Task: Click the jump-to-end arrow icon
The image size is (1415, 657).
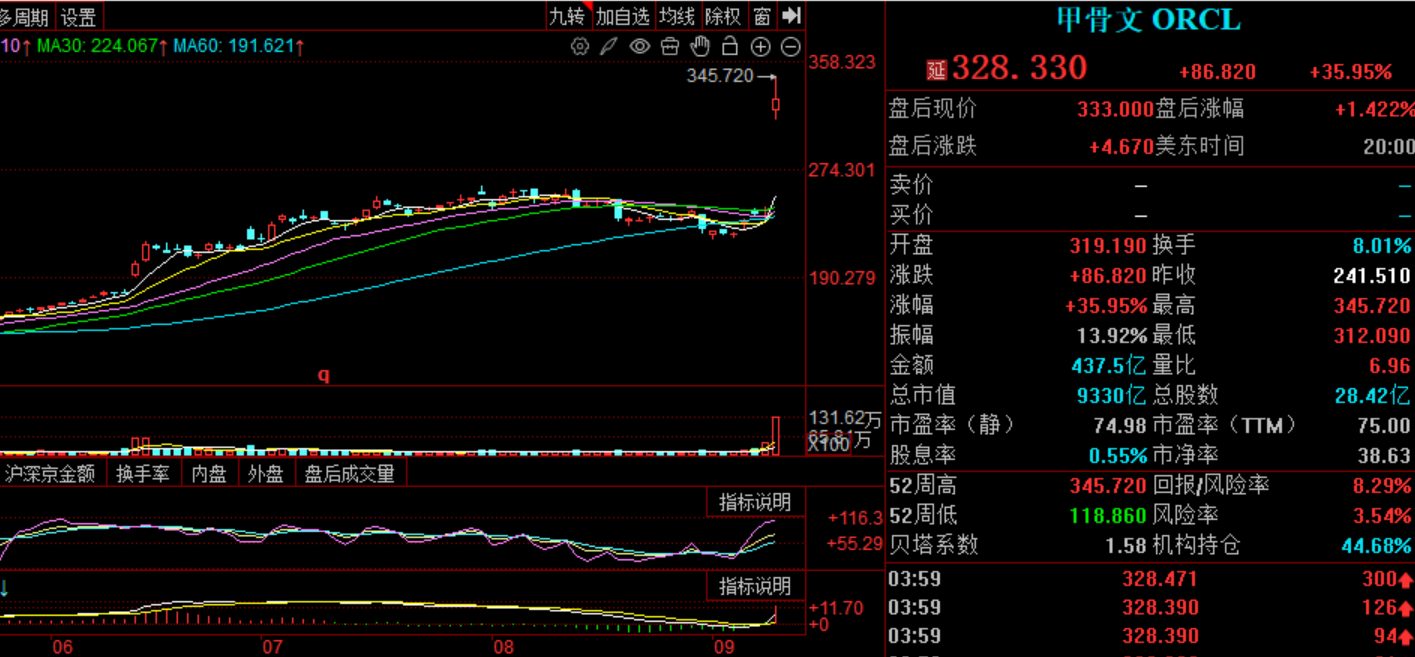Action: [x=792, y=15]
